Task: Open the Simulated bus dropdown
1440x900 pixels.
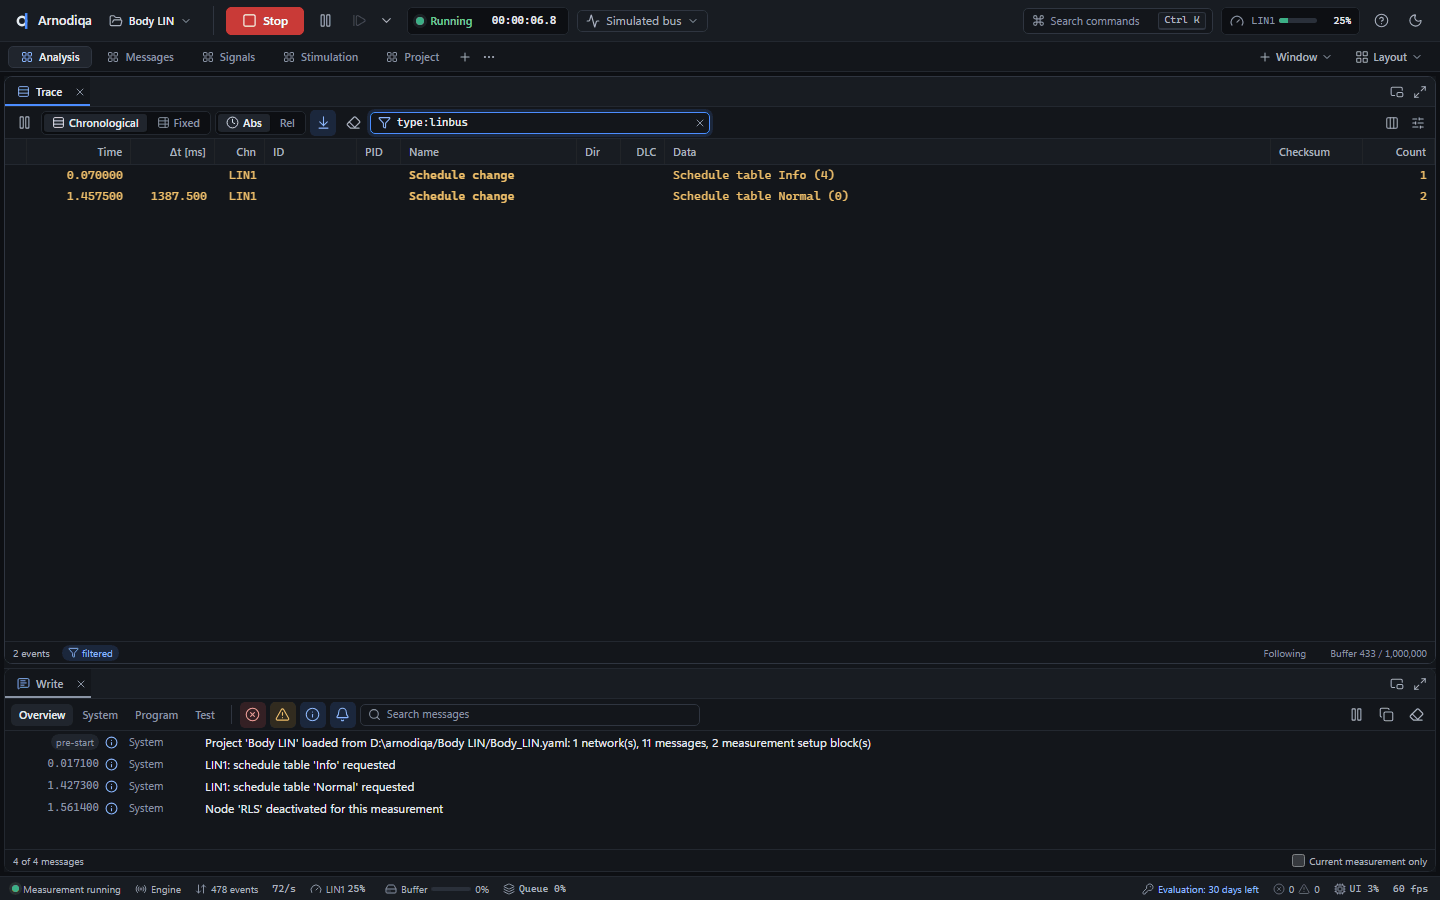Action: click(x=642, y=21)
